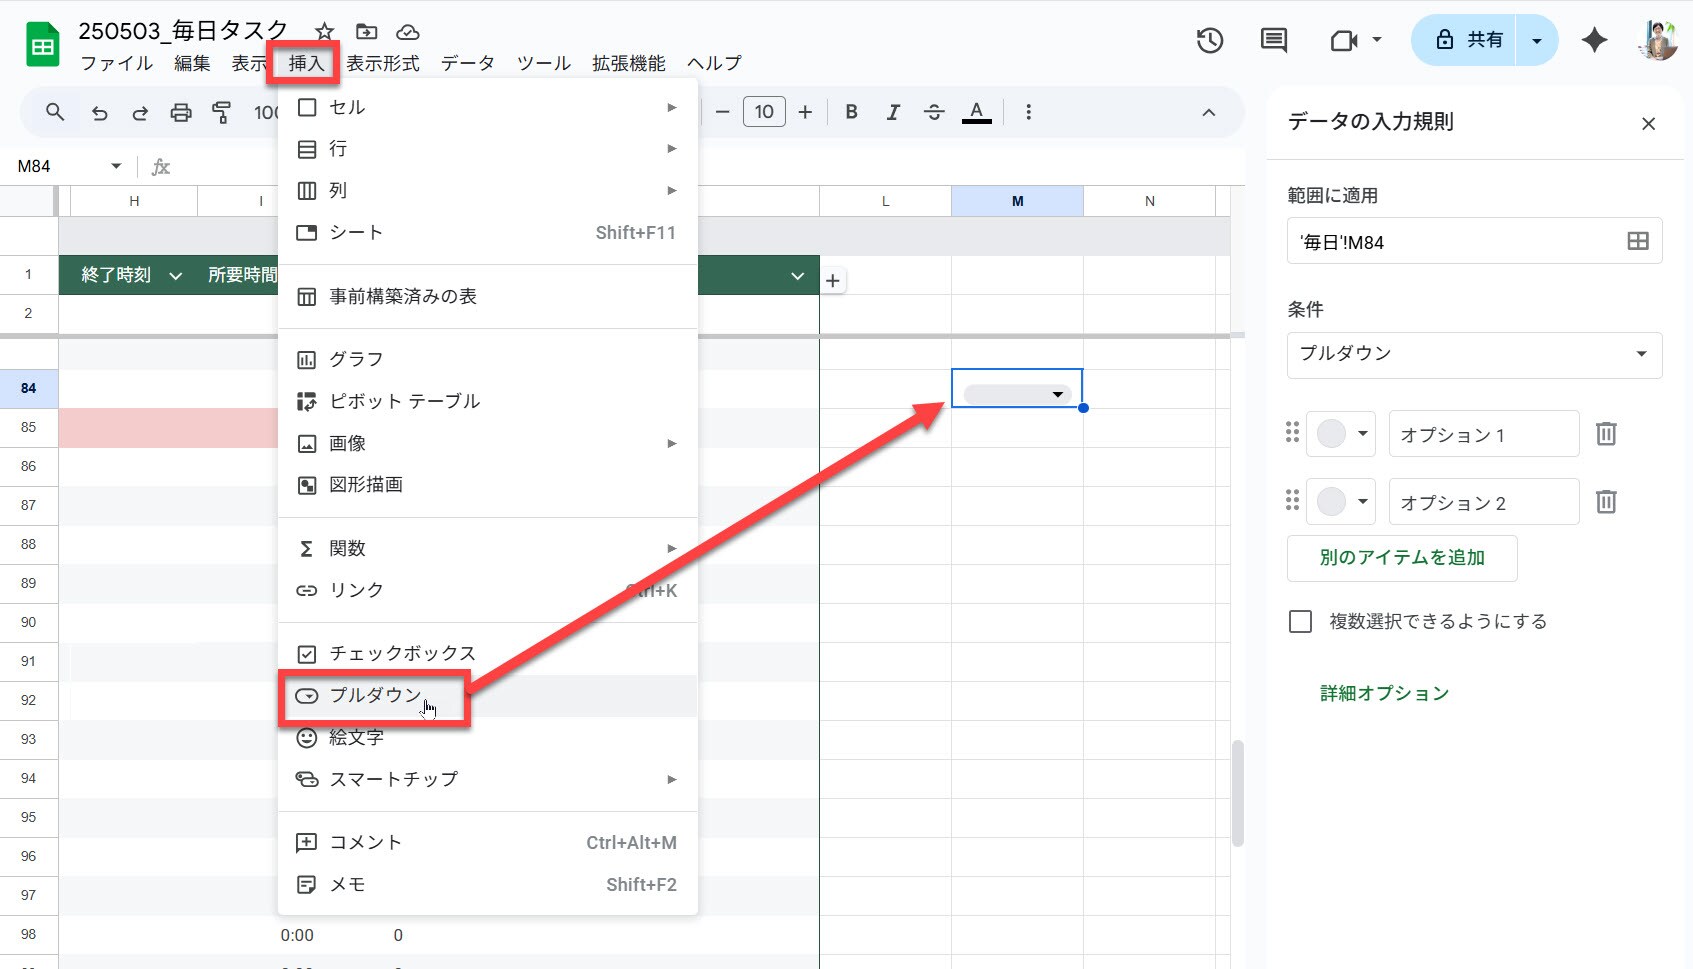This screenshot has width=1693, height=969.
Task: Click the undo arrow in toolbar
Action: coord(99,113)
